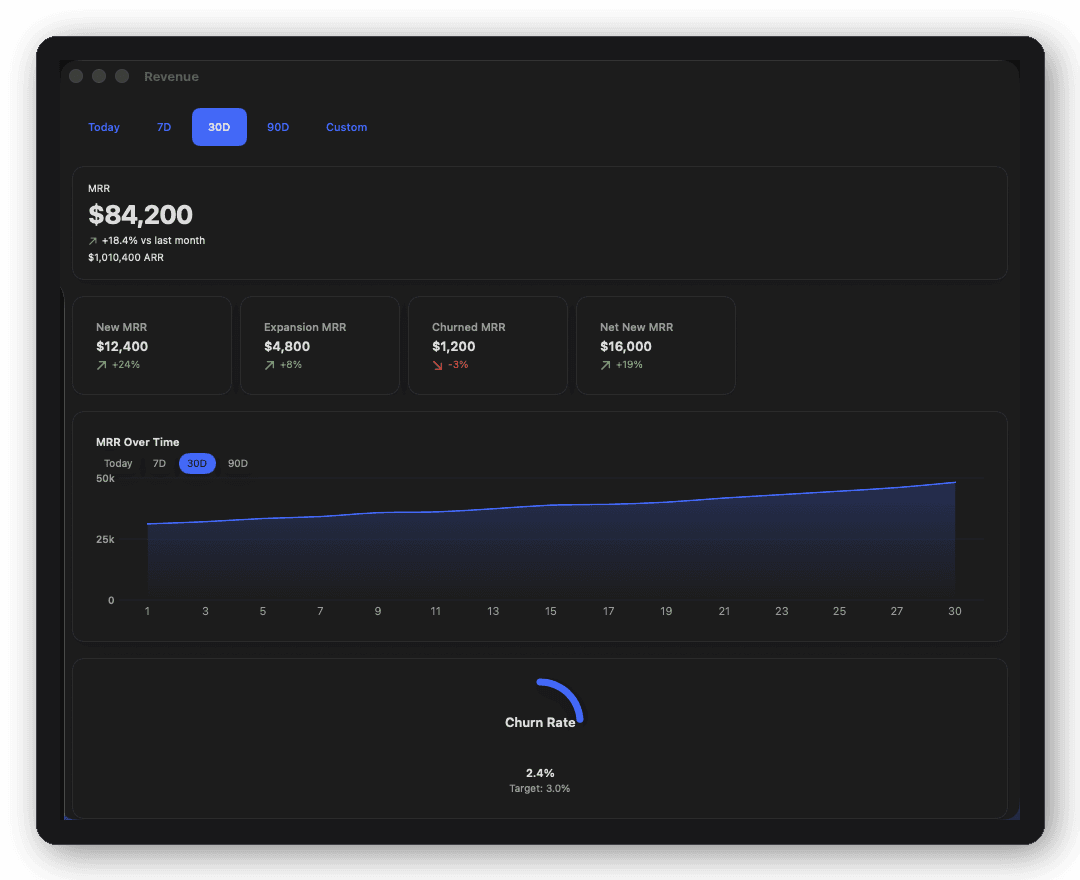Click the +18.4% vs last month text
The width and height of the screenshot is (1080, 880).
pyautogui.click(x=153, y=240)
